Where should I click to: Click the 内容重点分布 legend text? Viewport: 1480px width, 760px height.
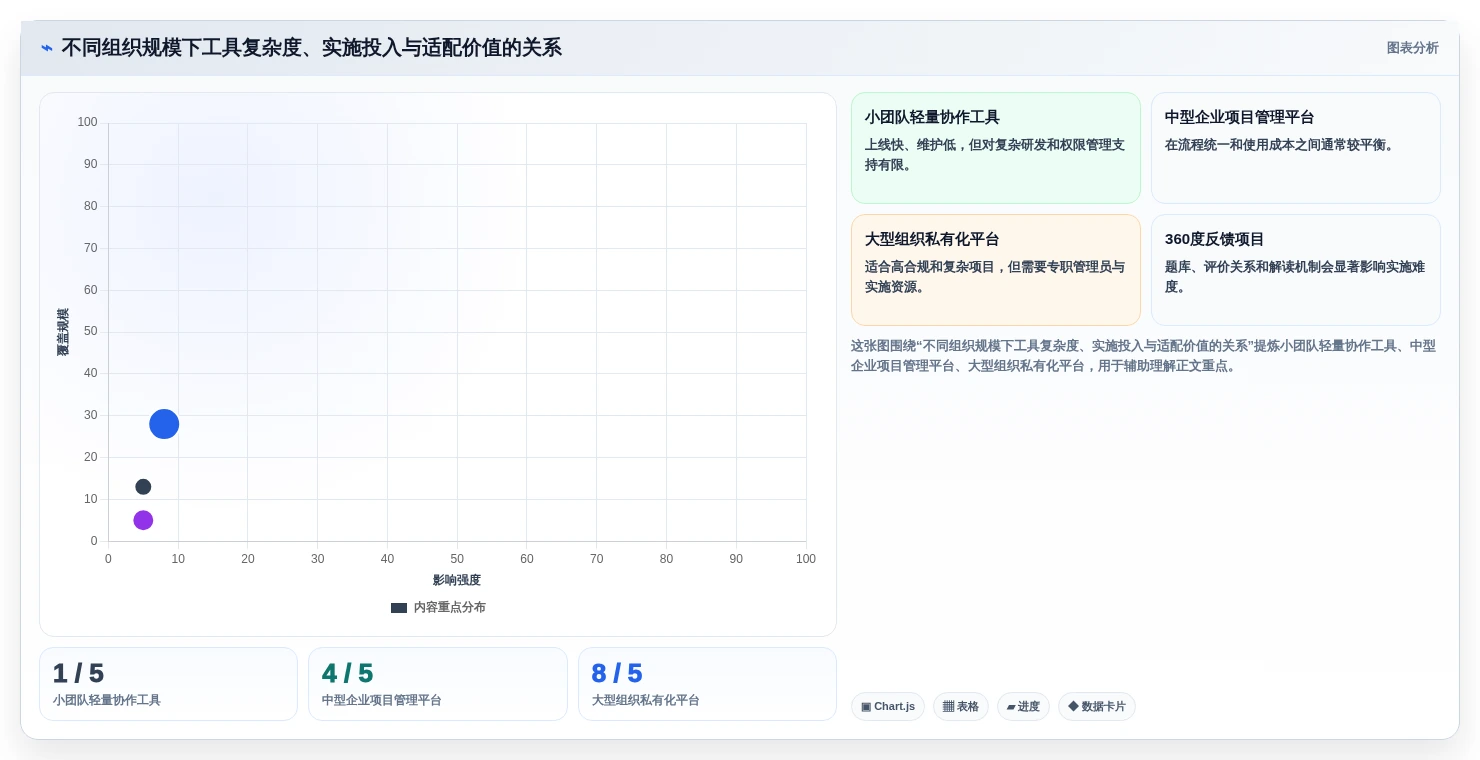pos(450,607)
